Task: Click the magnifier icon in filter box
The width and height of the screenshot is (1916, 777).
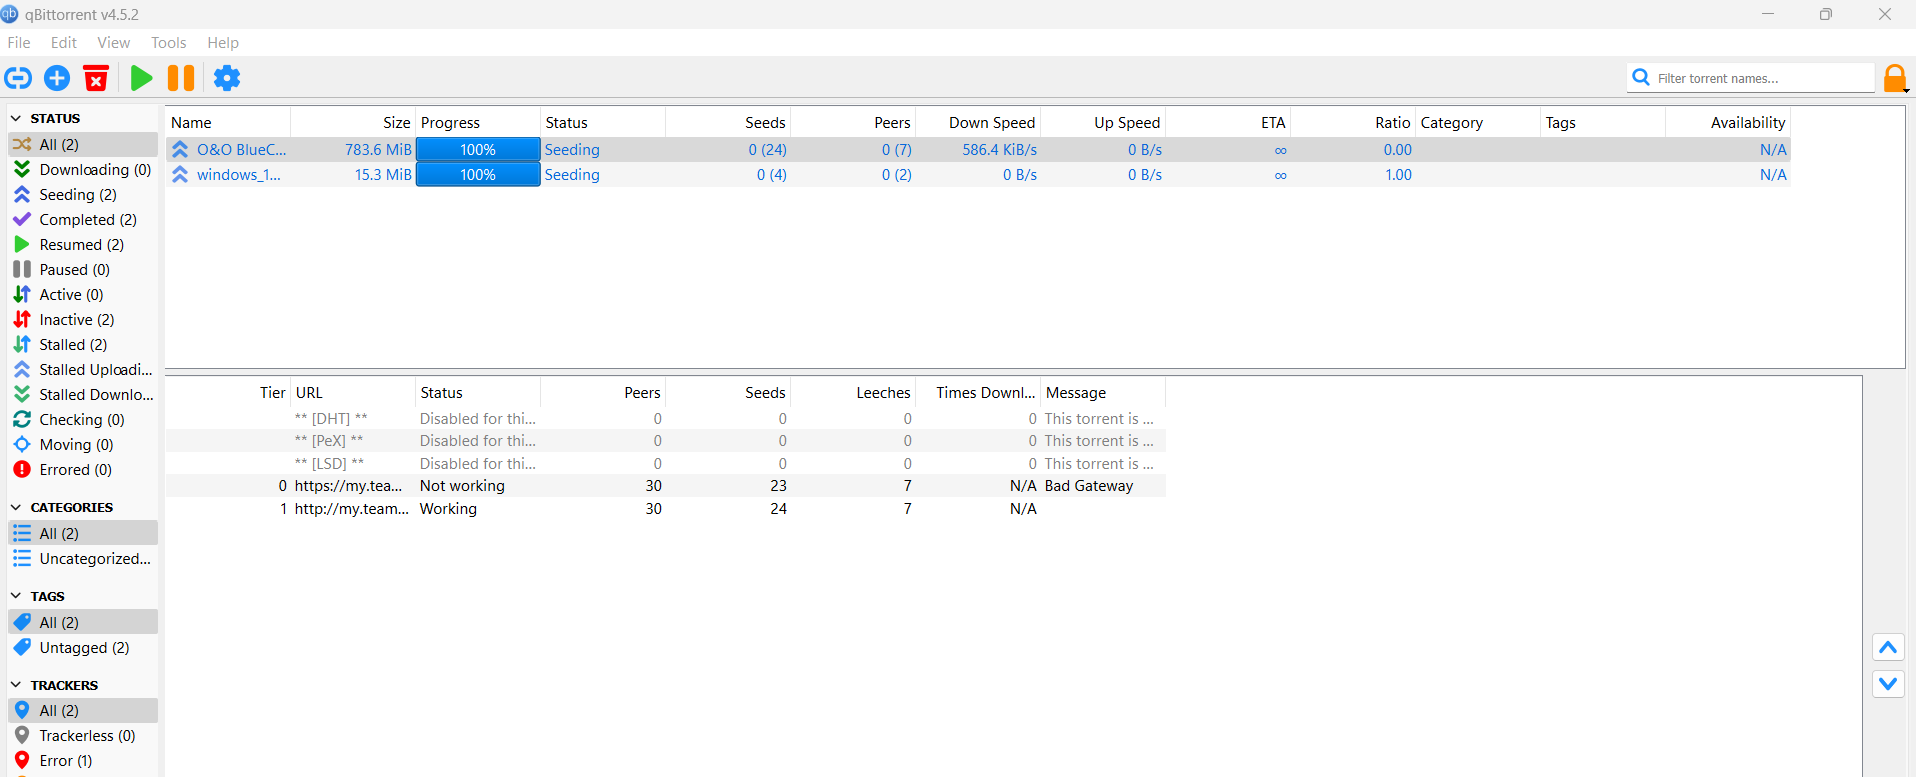Action: [x=1641, y=77]
